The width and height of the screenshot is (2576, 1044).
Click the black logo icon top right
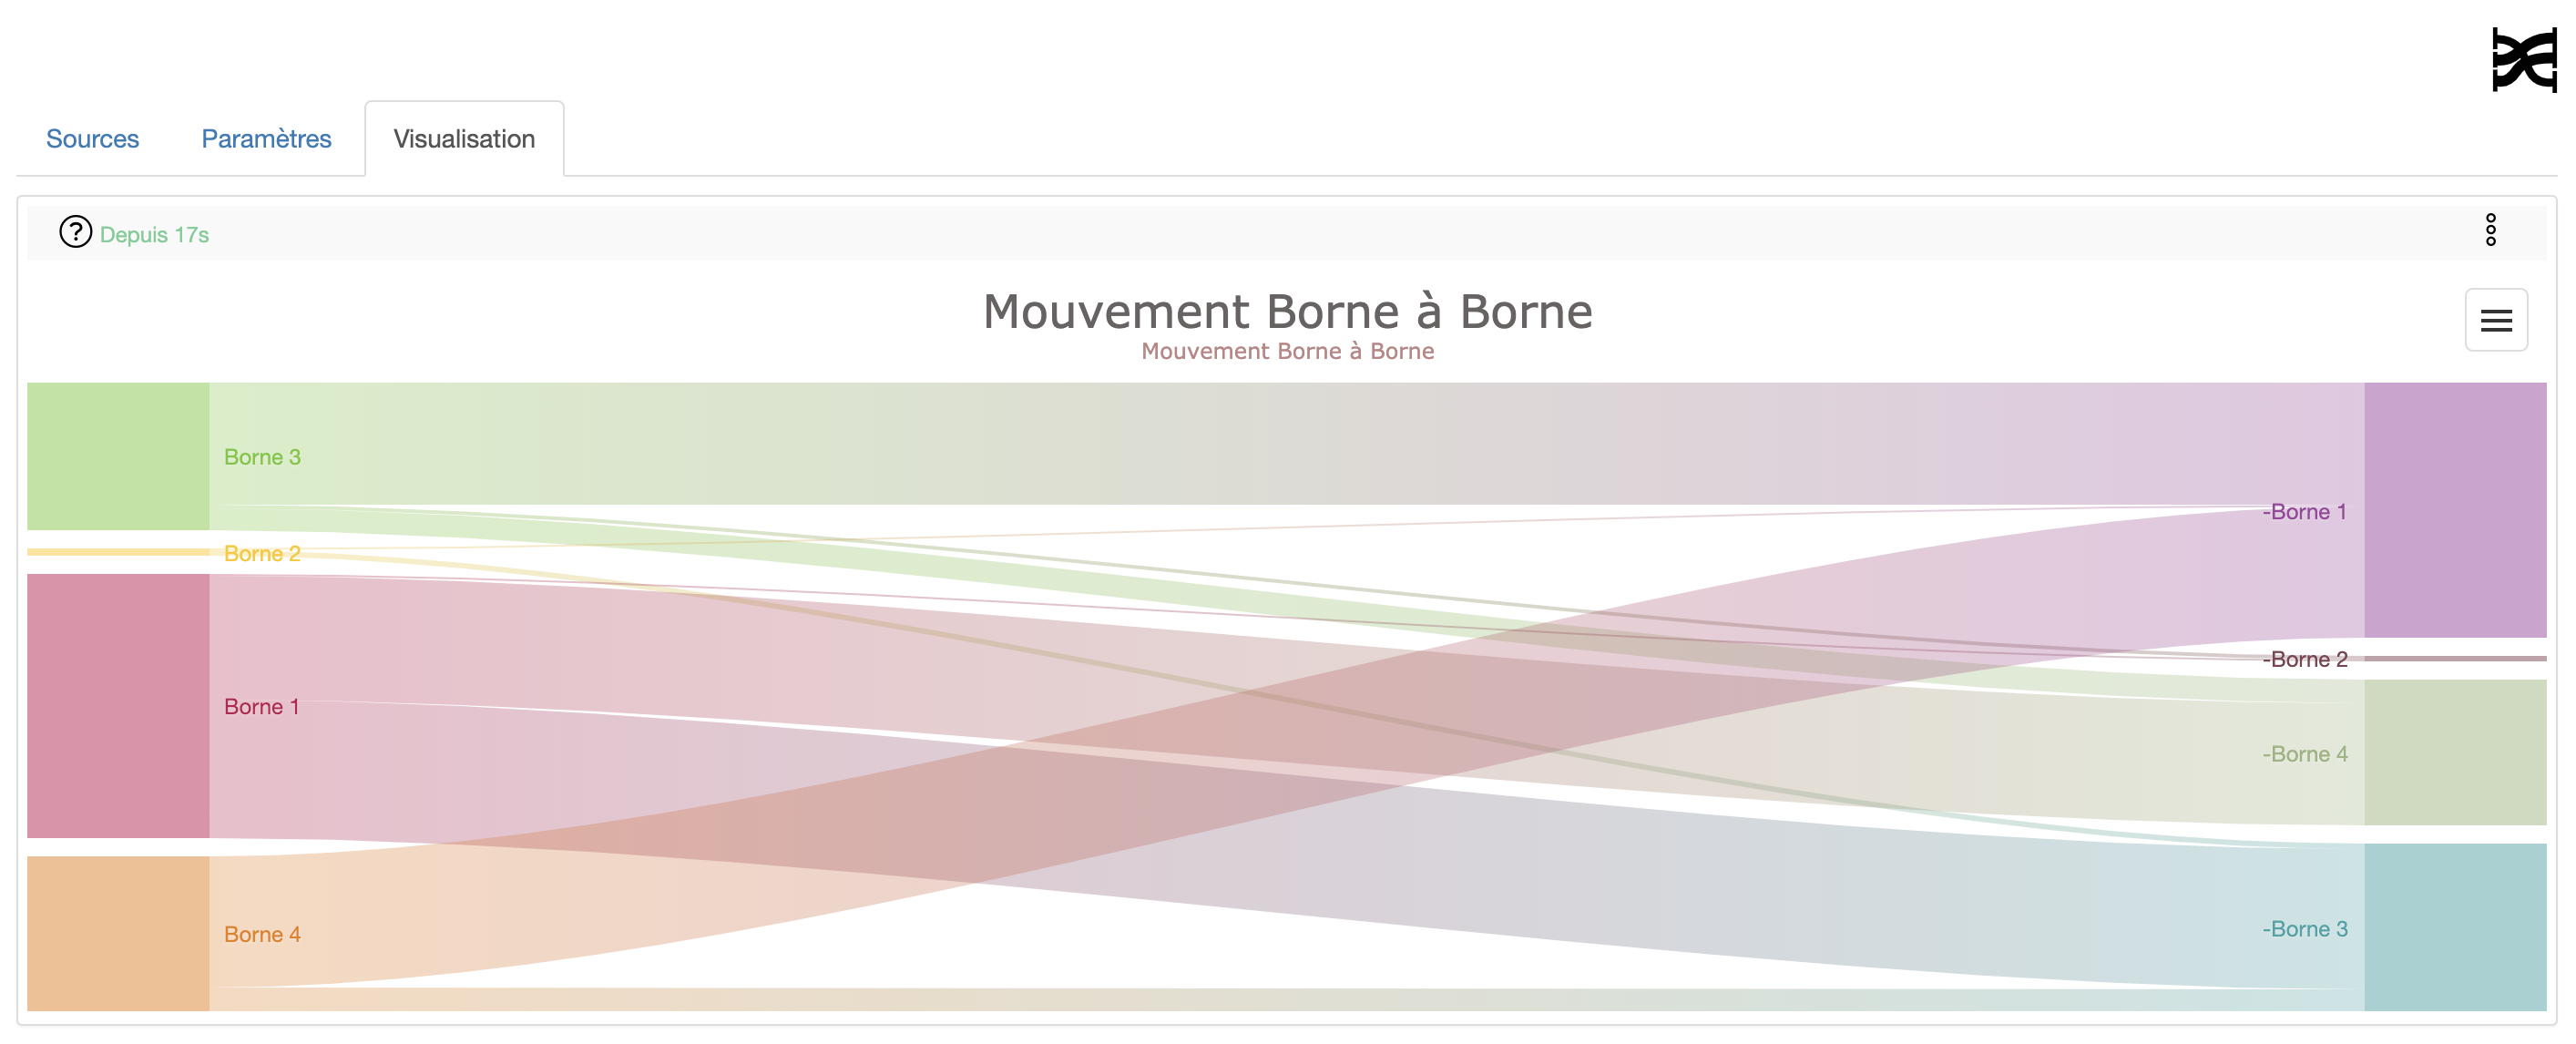[2523, 60]
